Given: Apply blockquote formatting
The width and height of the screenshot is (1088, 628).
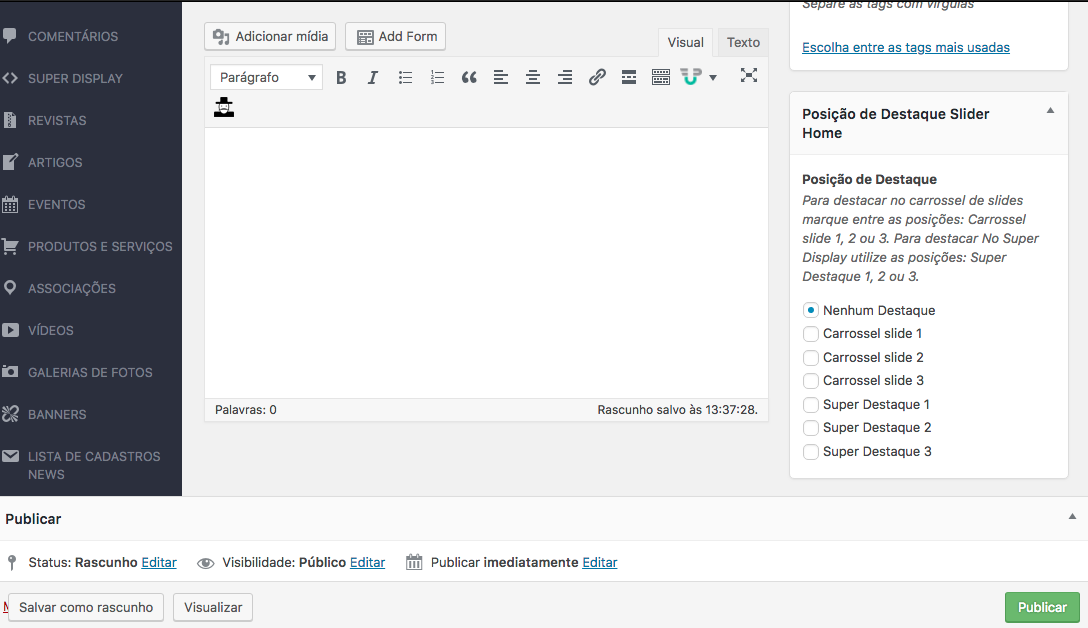Looking at the screenshot, I should pos(469,77).
